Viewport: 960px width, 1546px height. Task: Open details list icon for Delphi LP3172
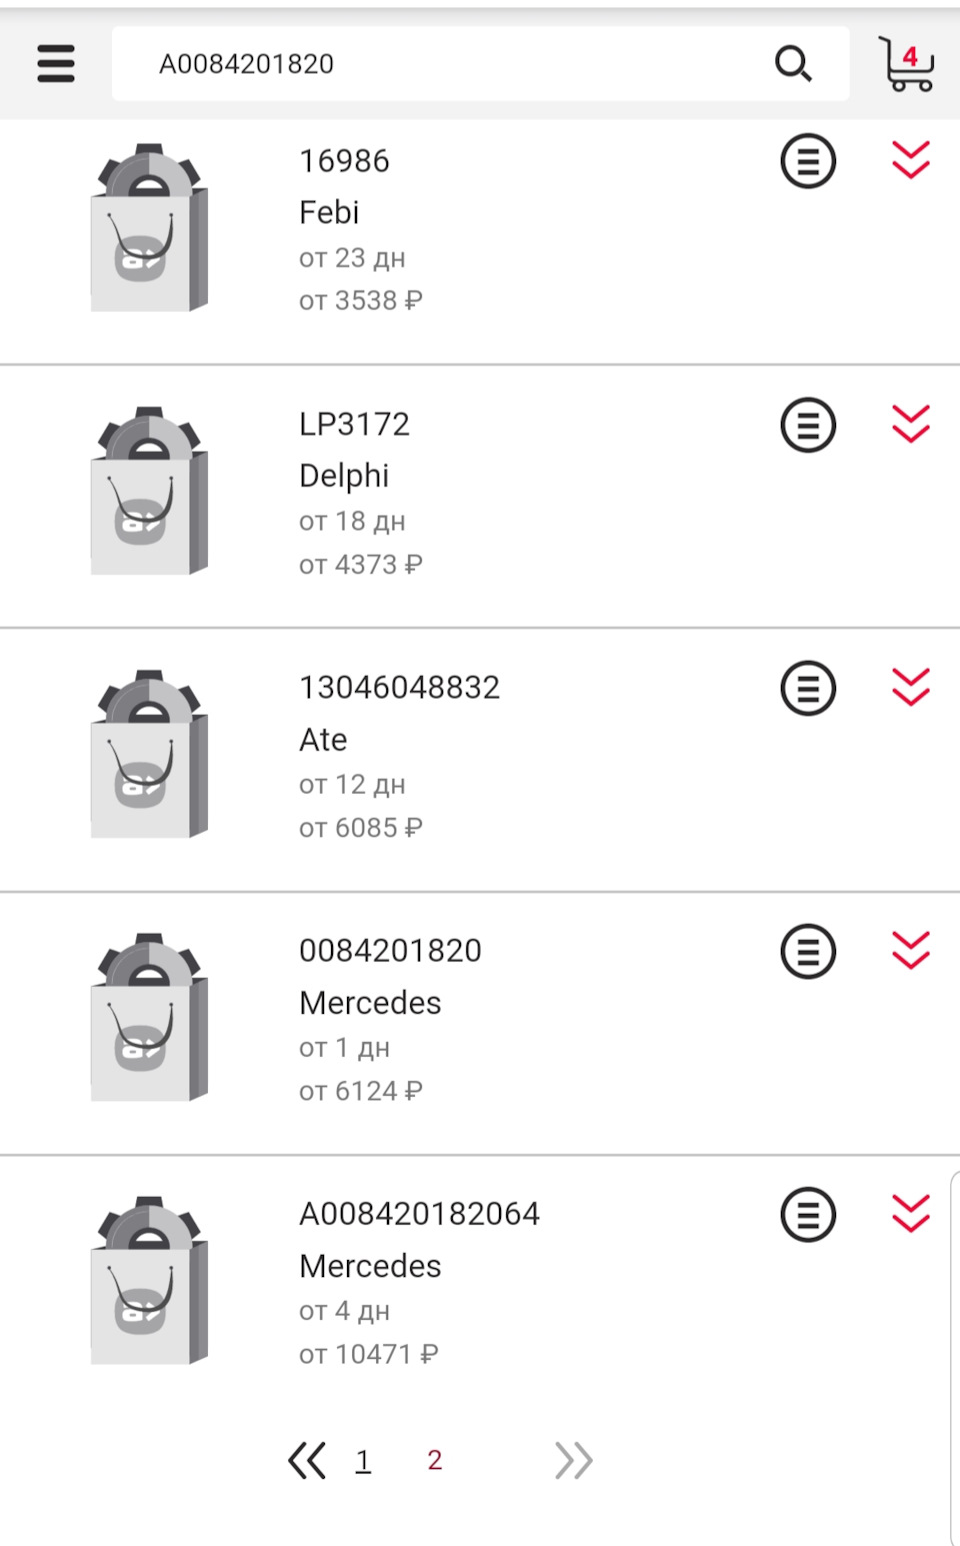[x=808, y=425]
